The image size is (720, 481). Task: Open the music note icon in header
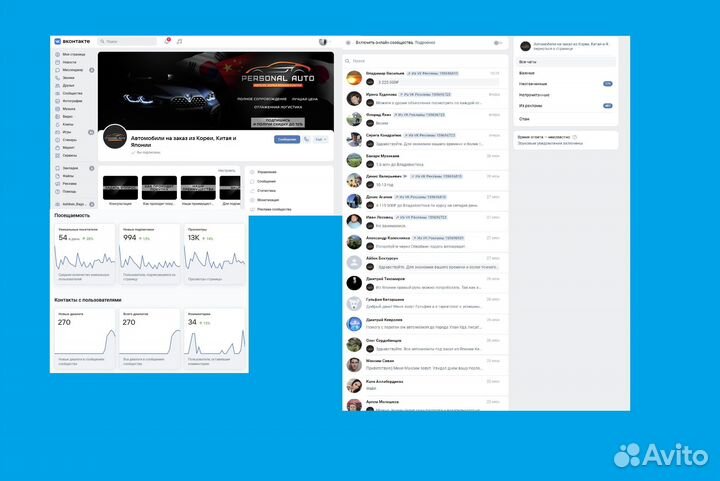click(x=179, y=41)
